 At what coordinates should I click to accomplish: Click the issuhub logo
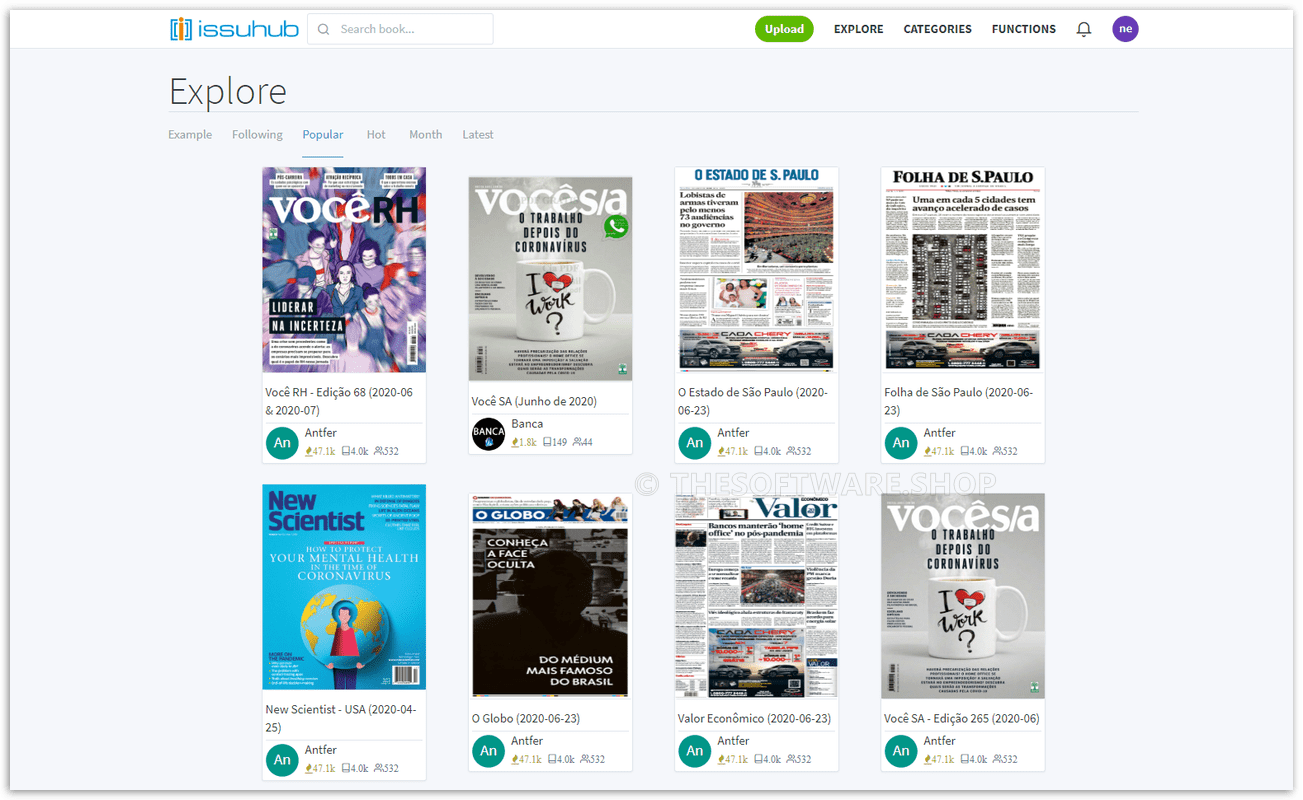point(233,28)
